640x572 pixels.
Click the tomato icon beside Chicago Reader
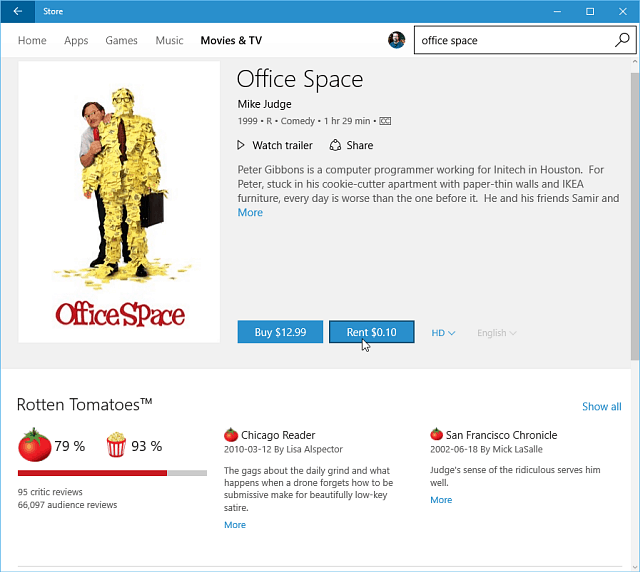(231, 434)
